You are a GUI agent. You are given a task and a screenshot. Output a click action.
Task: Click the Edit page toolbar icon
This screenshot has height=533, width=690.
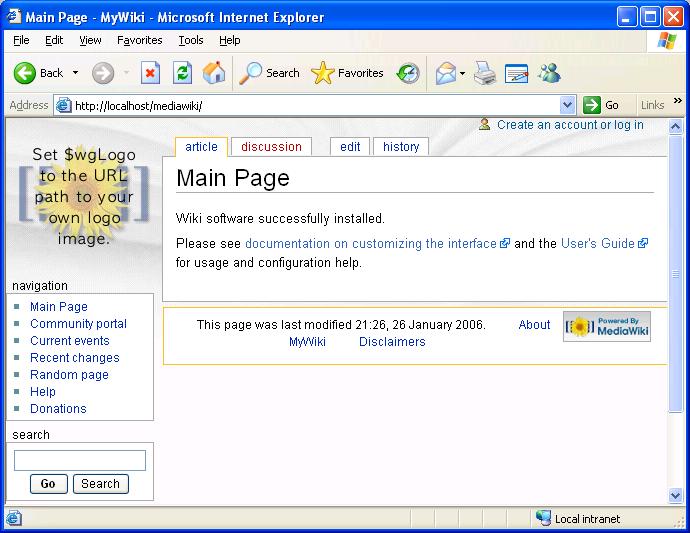click(x=516, y=73)
